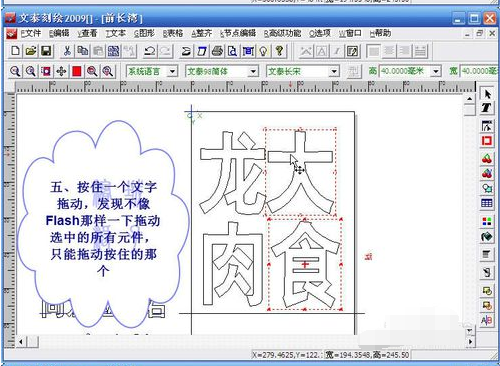The width and height of the screenshot is (500, 366).
Task: Open the A整齐 menu
Action: [201, 33]
